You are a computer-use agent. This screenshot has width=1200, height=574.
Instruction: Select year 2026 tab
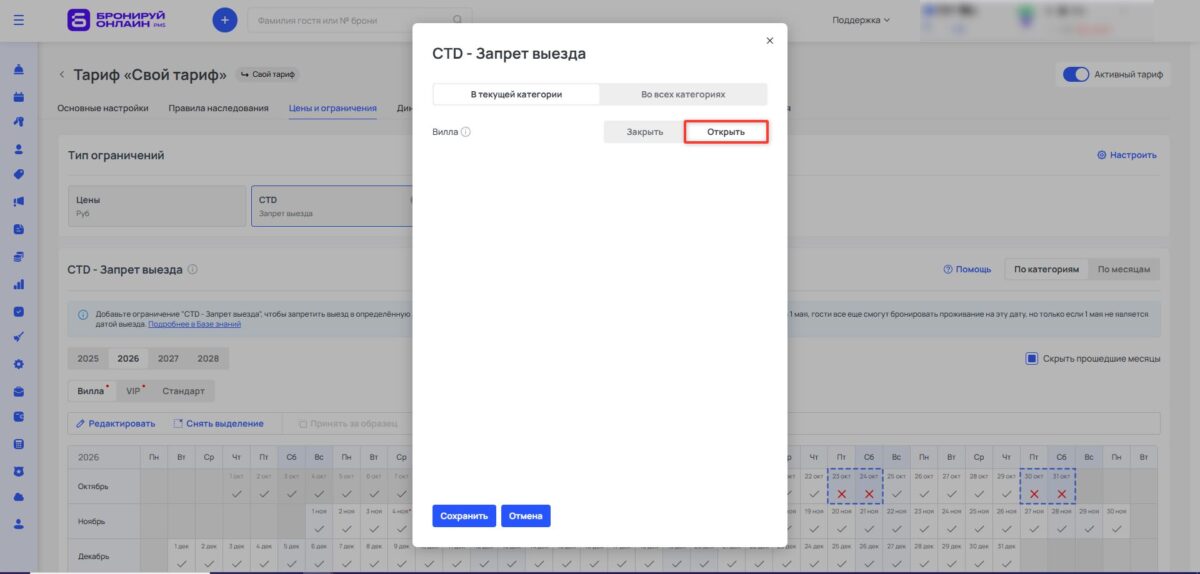[128, 358]
